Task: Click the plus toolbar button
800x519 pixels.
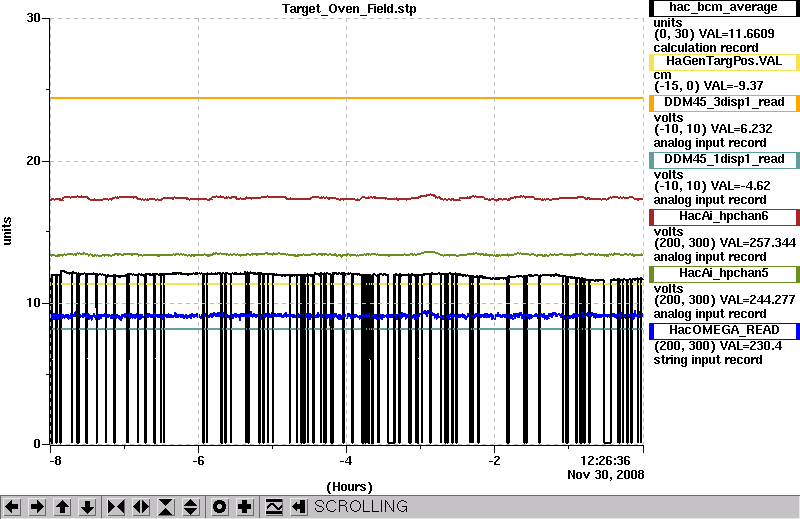Action: (245, 507)
